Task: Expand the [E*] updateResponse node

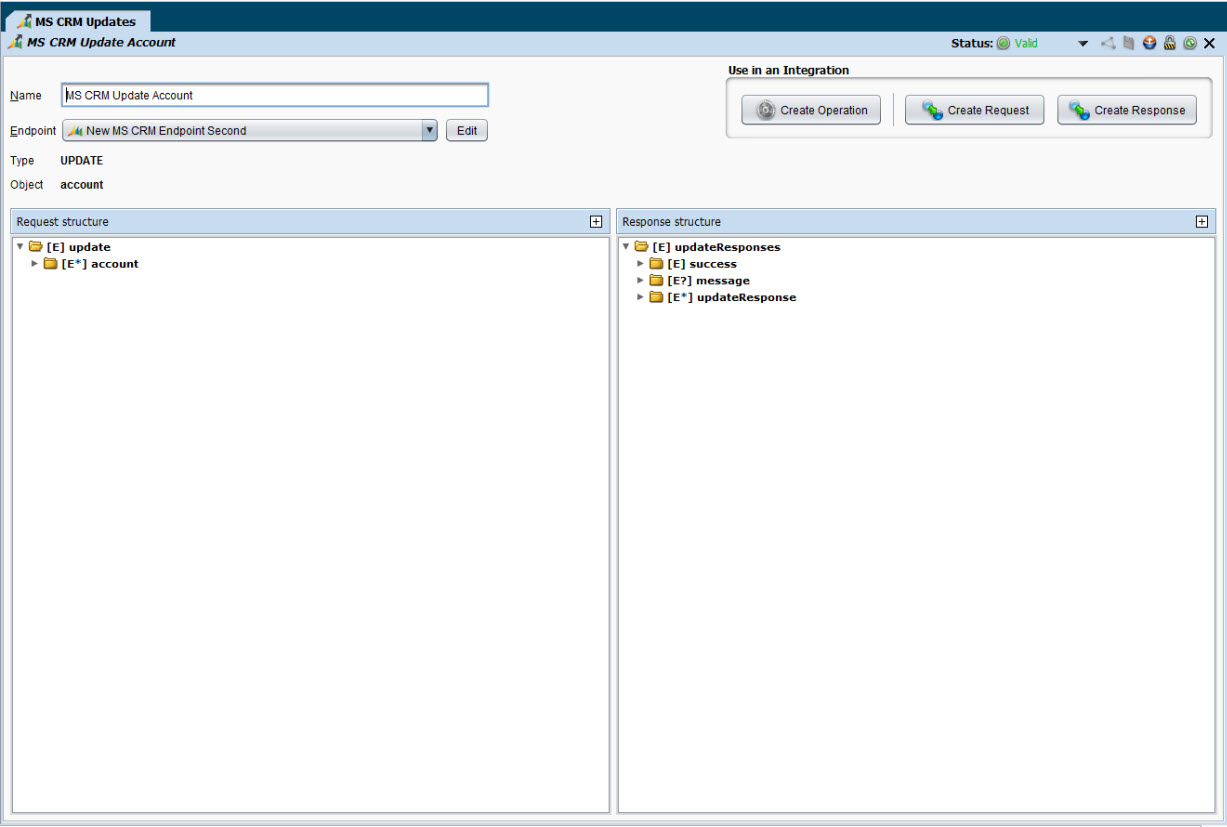Action: tap(641, 297)
